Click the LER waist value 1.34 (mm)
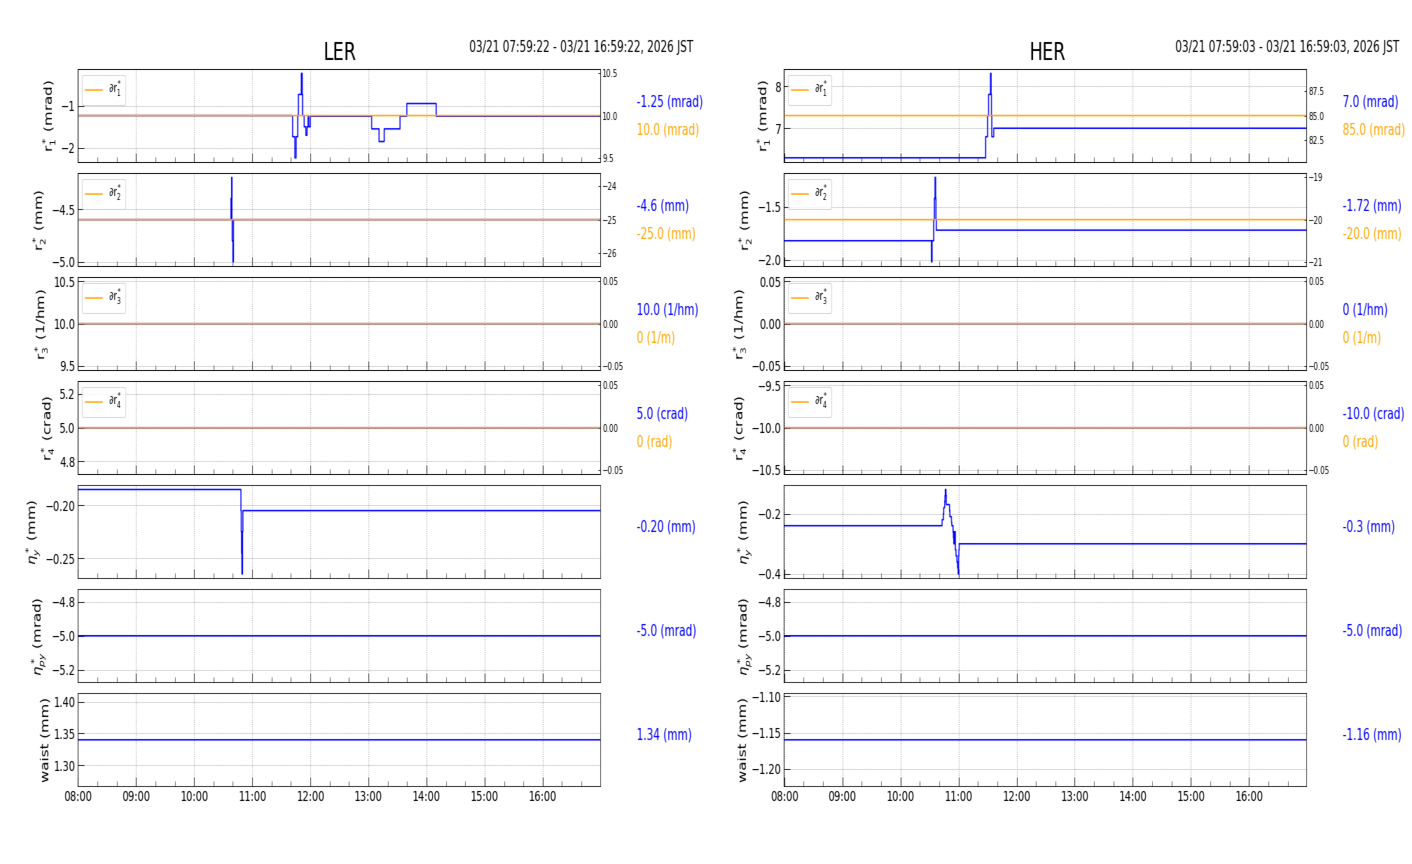The height and width of the screenshot is (864, 1412). pyautogui.click(x=664, y=735)
